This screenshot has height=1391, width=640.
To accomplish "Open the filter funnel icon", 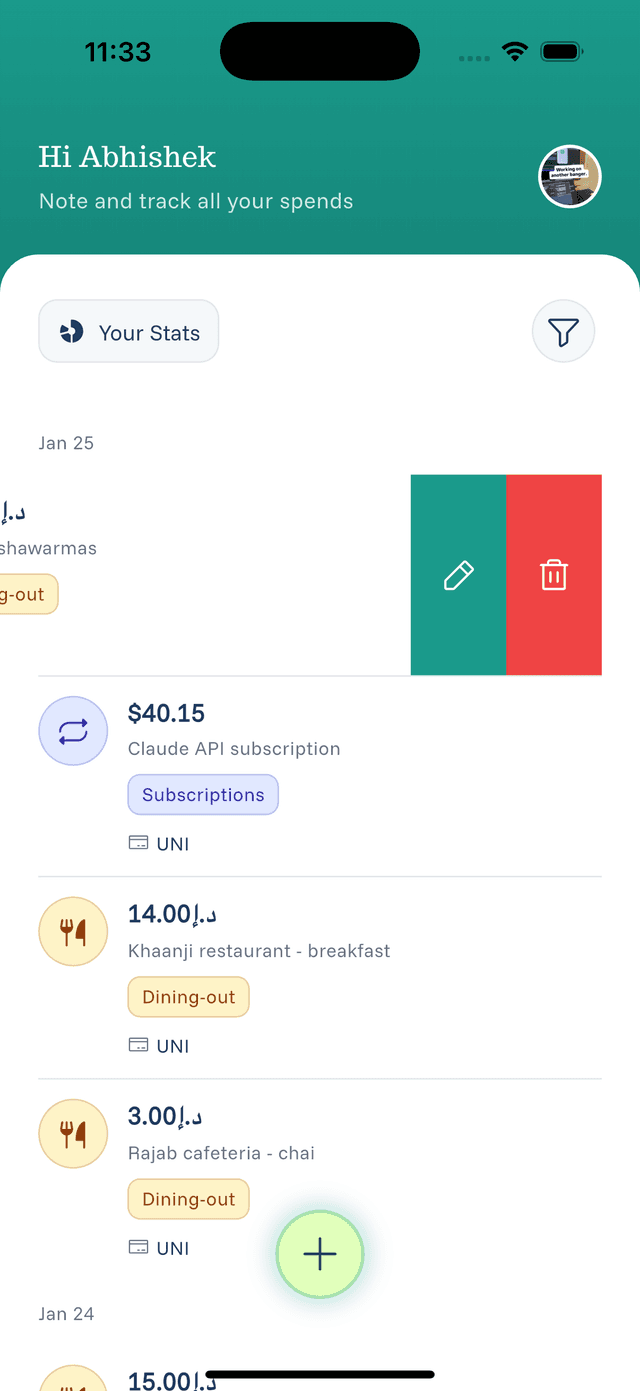I will [x=563, y=331].
